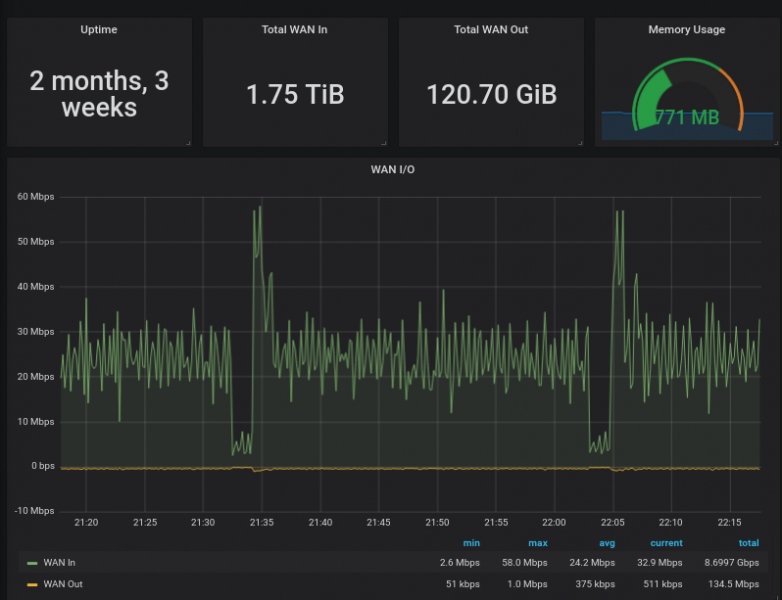Open the Total WAN Out panel menu
This screenshot has height=600, width=782.
(490, 30)
